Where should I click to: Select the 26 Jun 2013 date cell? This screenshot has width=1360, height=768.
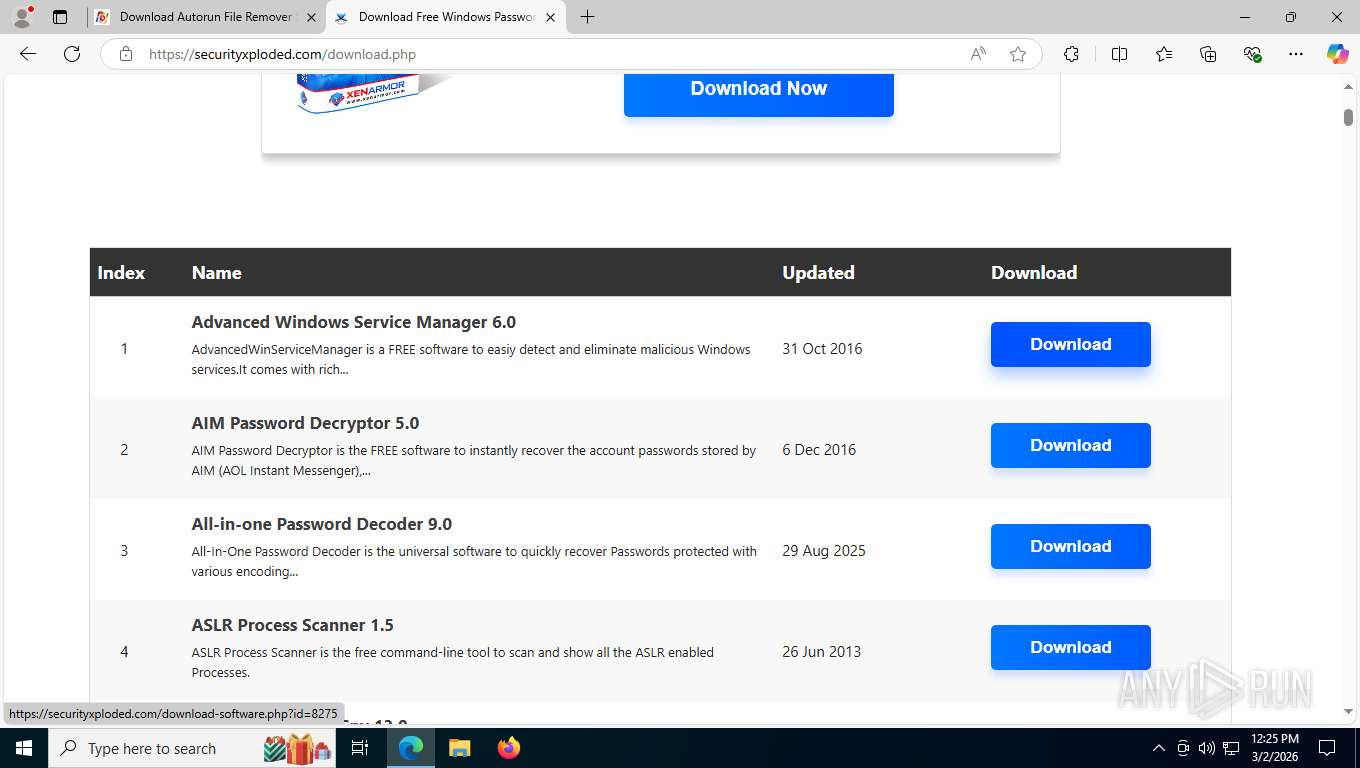pos(821,652)
